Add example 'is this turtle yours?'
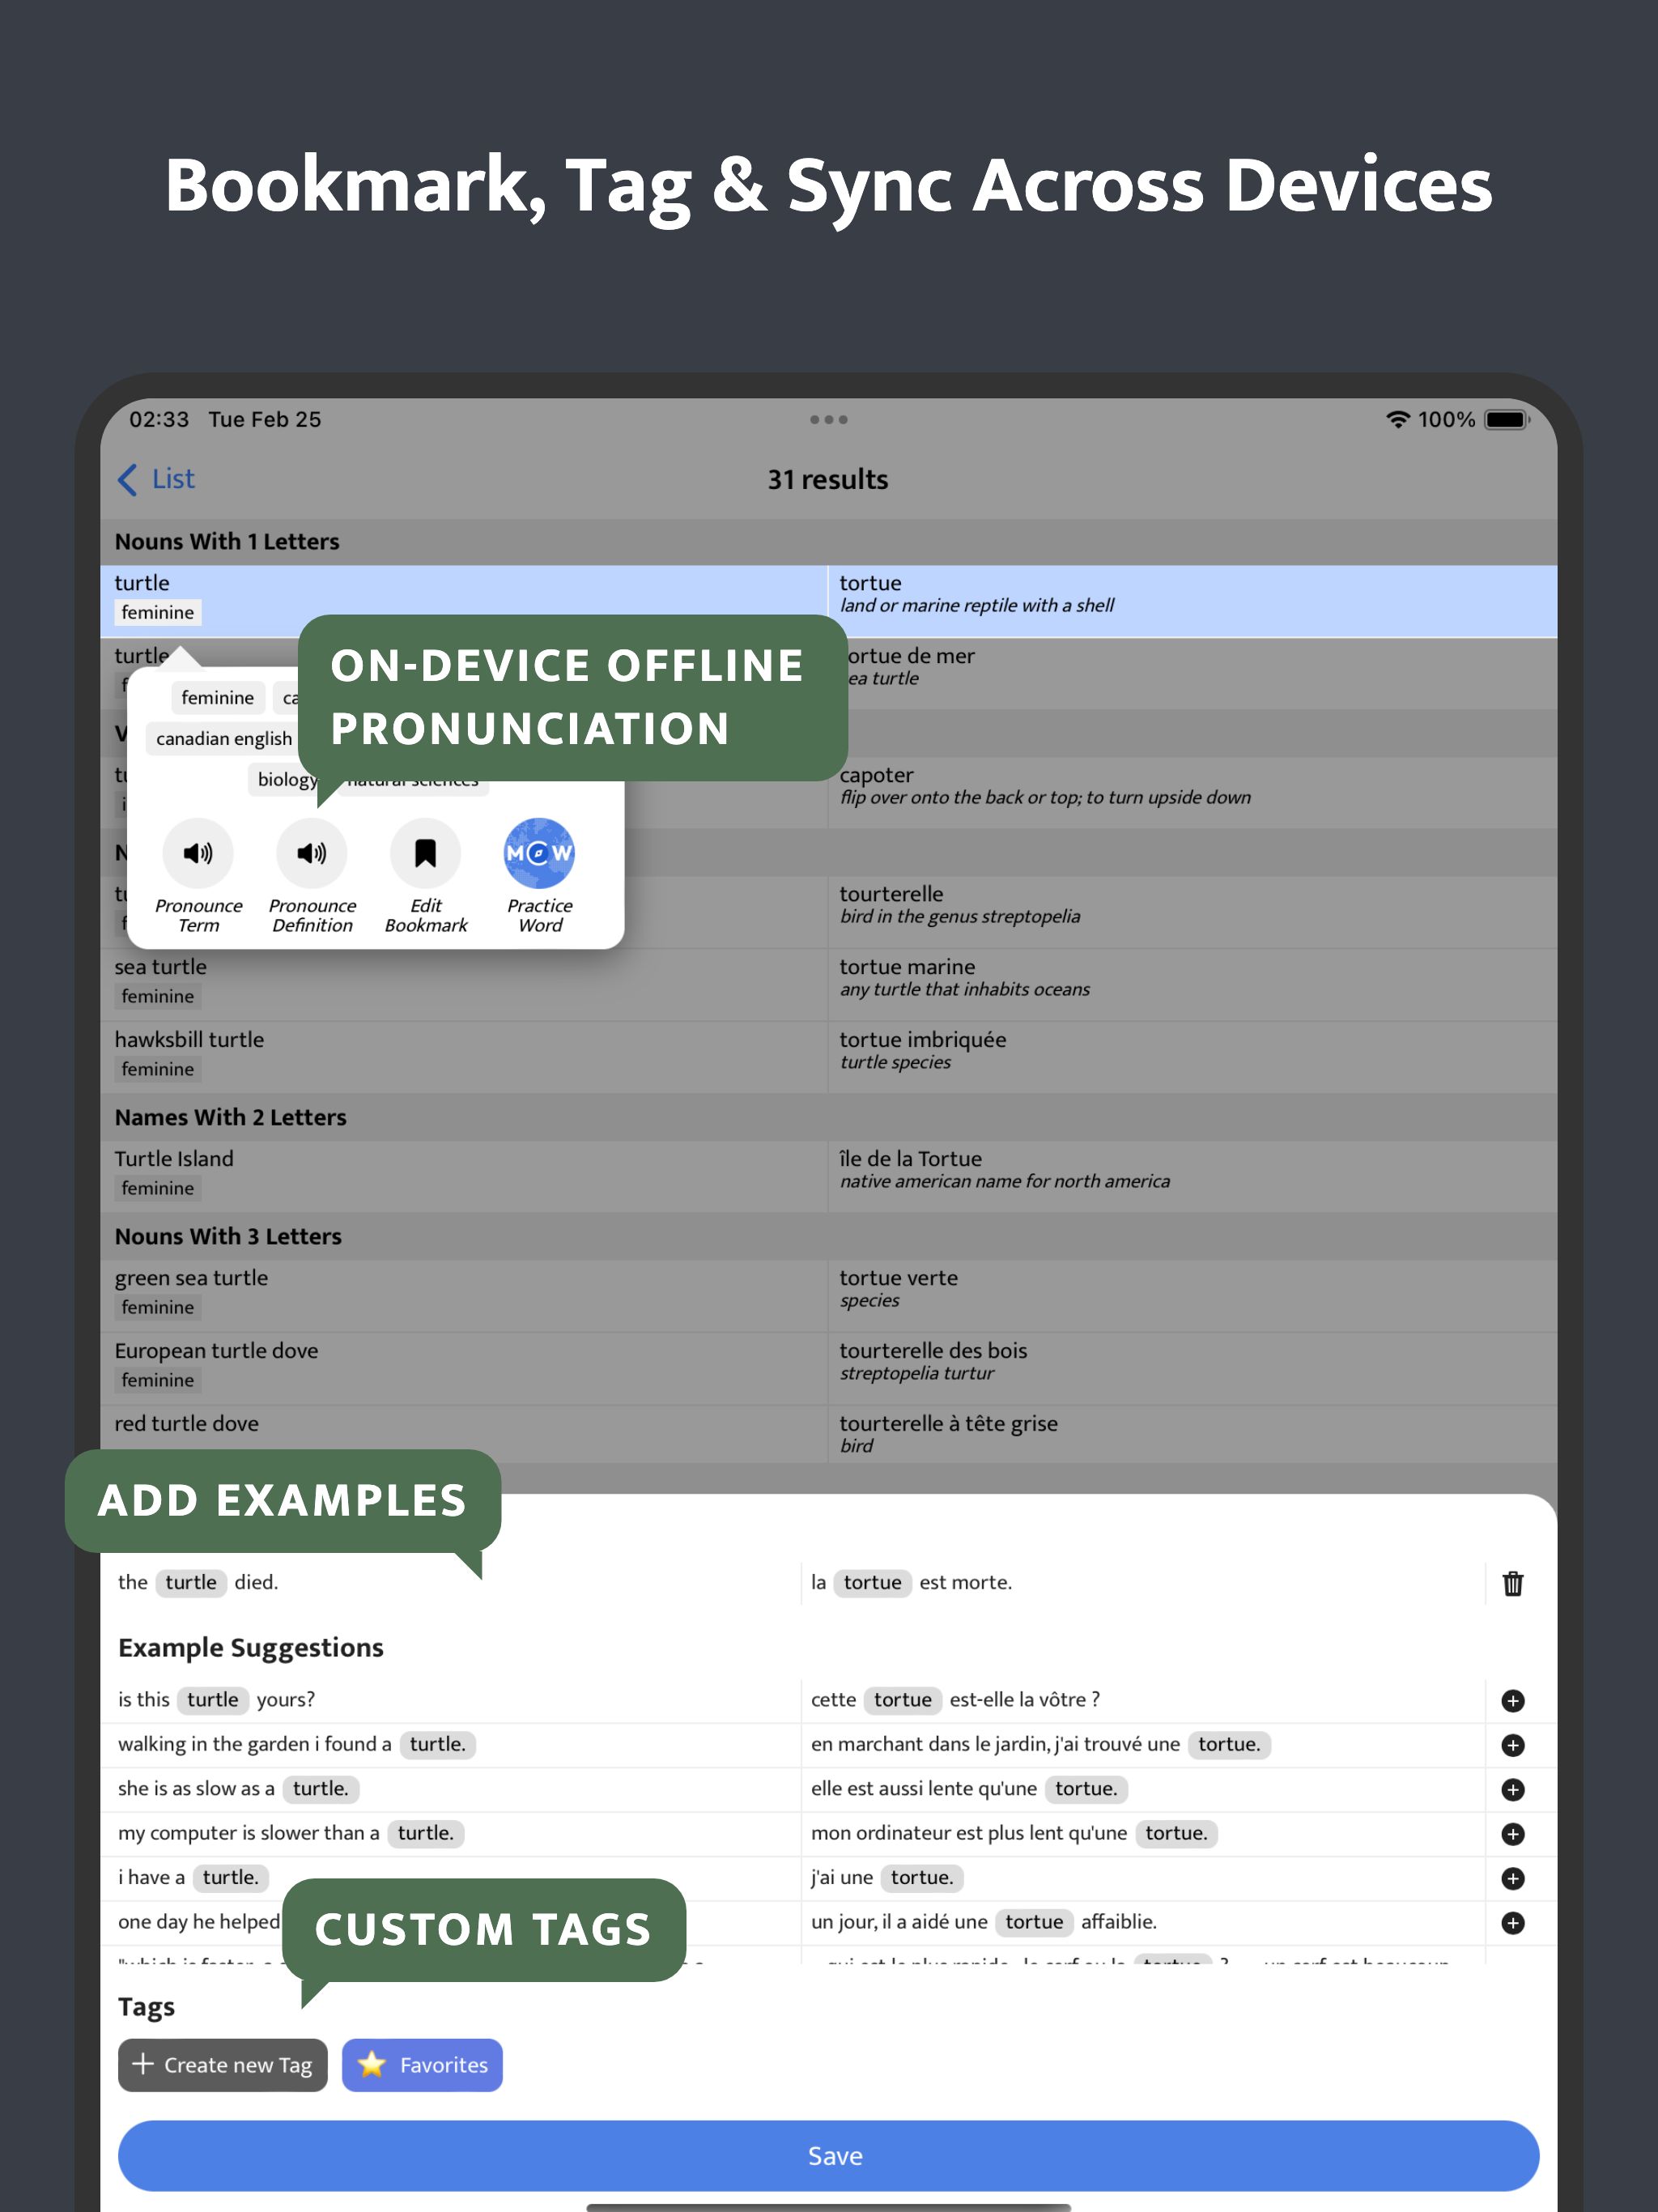The height and width of the screenshot is (2212, 1658). (1512, 1700)
